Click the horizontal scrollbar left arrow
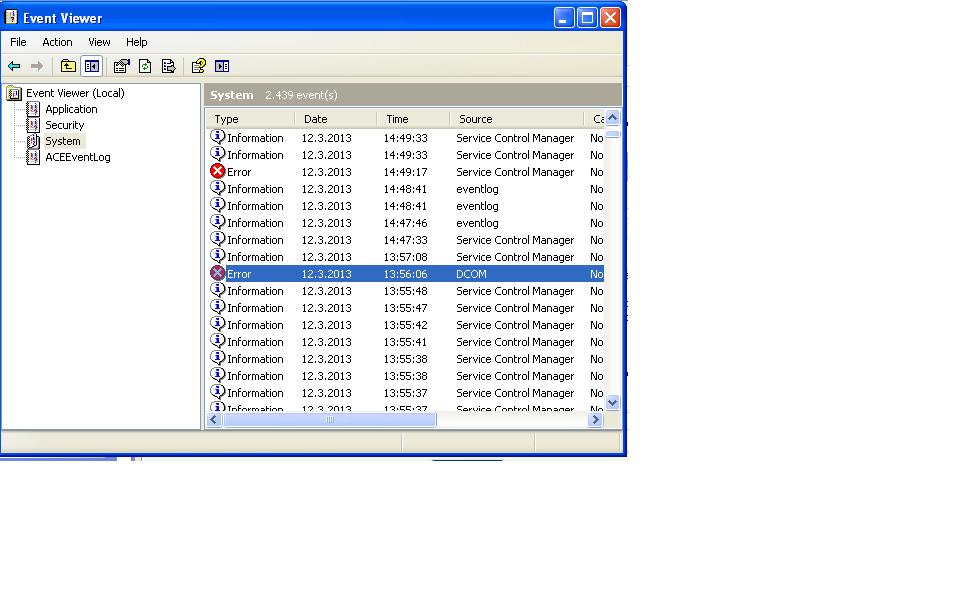953x608 pixels. click(214, 420)
